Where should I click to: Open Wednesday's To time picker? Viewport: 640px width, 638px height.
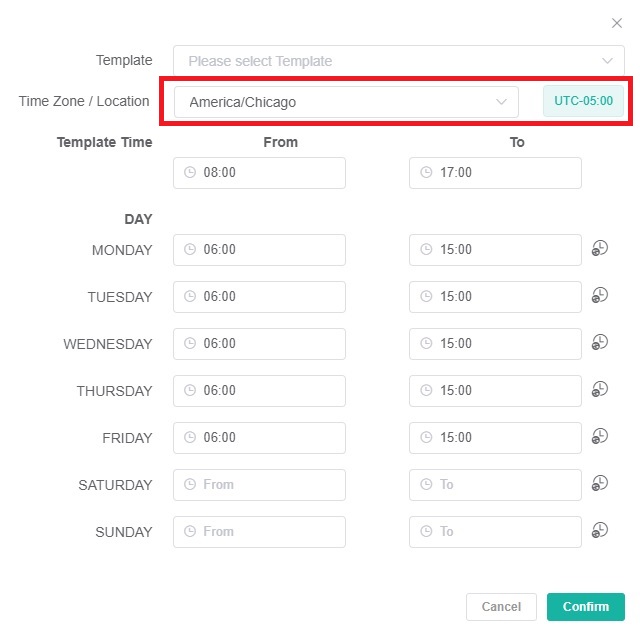click(x=495, y=344)
